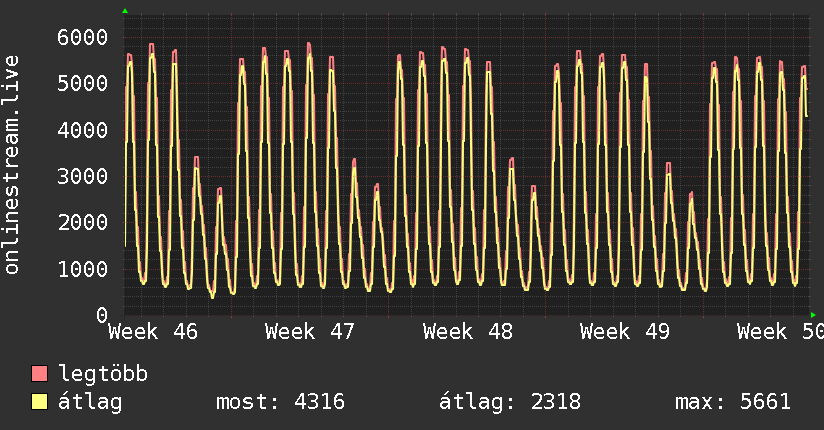Select the Week 50 axis label
This screenshot has height=430, width=824.
pos(780,332)
